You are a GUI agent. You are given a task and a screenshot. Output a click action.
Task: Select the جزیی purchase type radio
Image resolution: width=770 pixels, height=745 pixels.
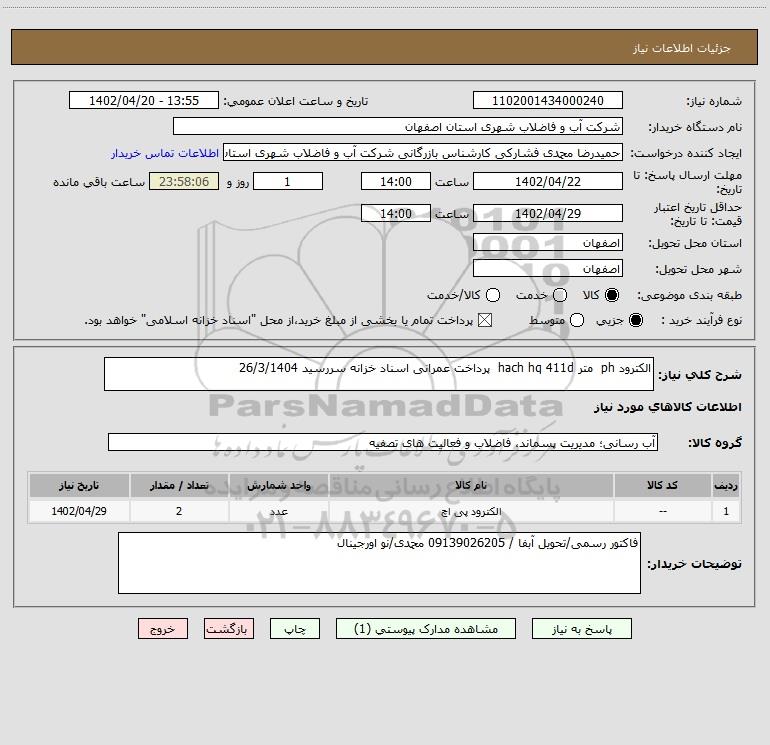pos(636,320)
